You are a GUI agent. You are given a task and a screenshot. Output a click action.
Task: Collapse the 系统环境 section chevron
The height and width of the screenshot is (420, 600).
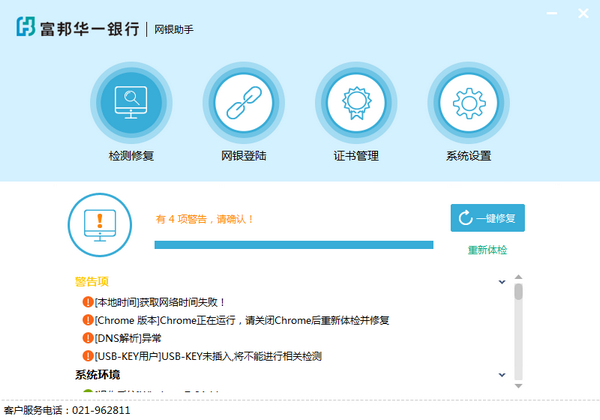[x=502, y=375]
